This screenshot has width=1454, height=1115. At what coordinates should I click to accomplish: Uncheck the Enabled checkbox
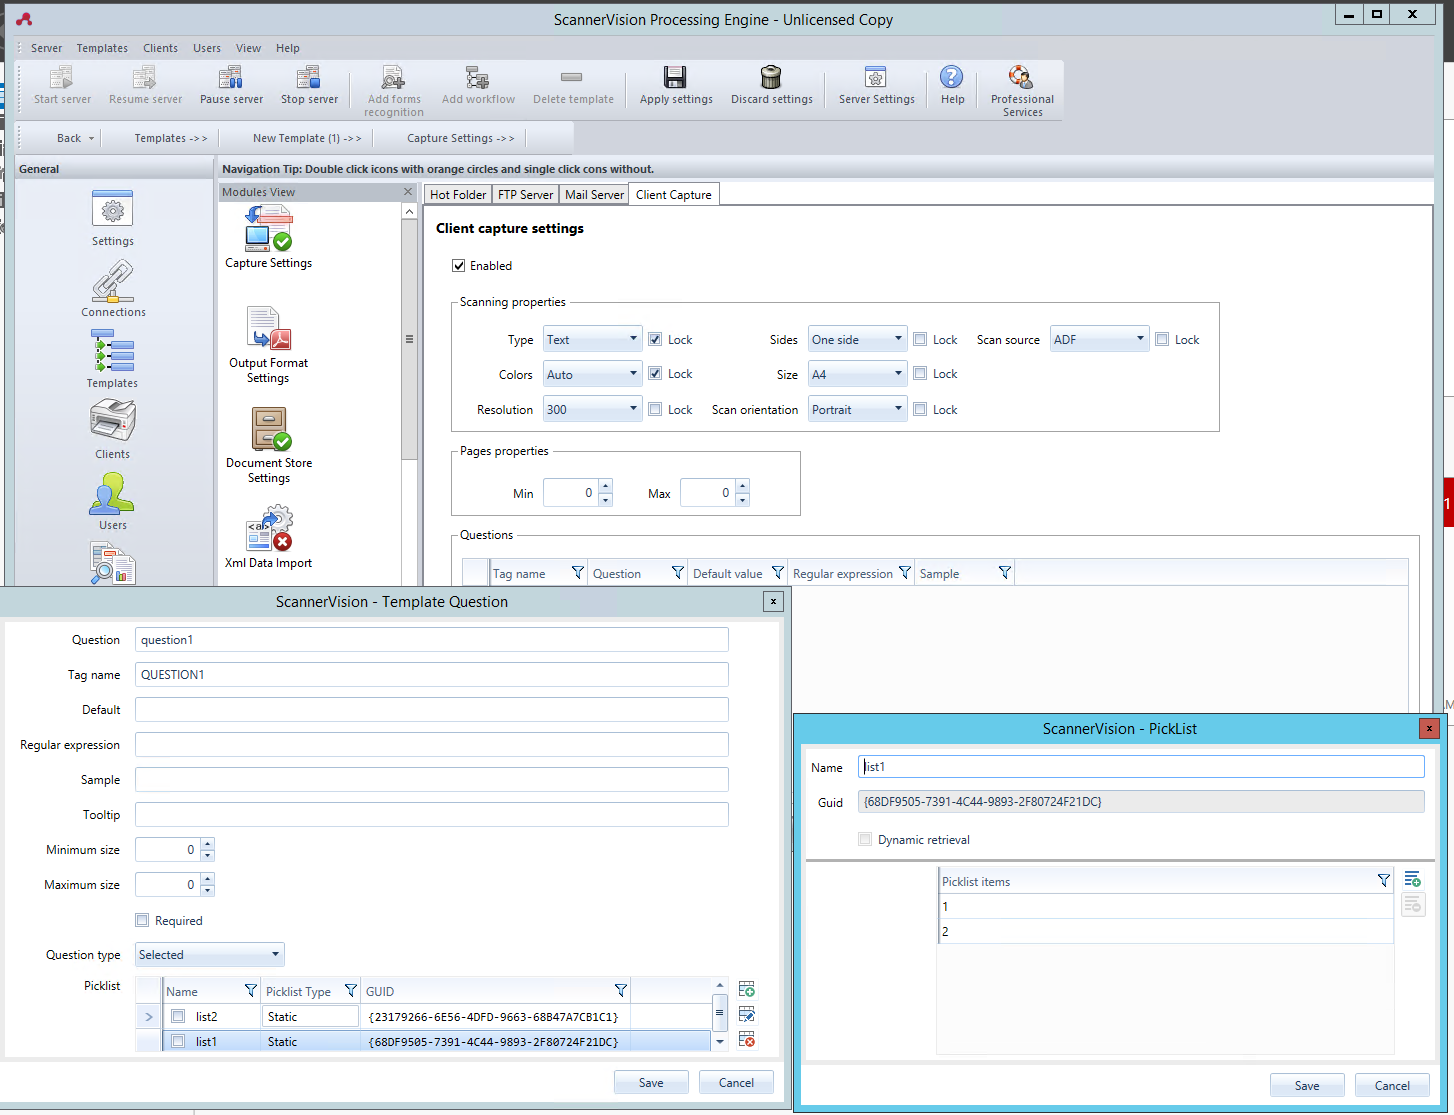[x=459, y=266]
